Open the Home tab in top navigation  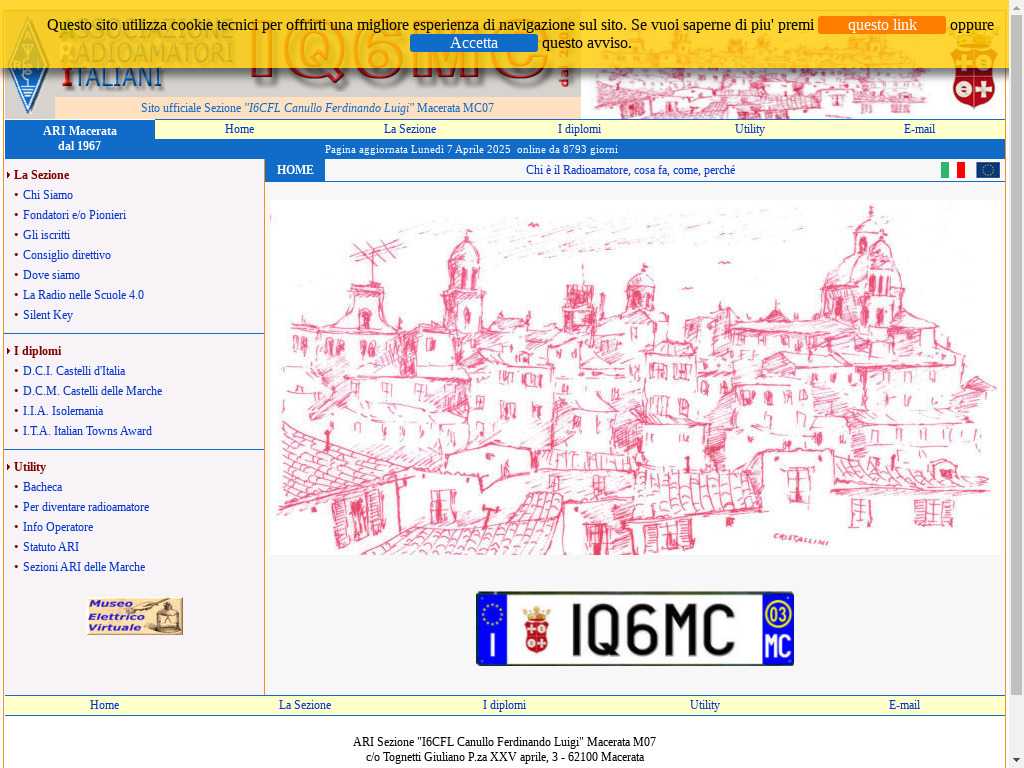click(x=239, y=129)
